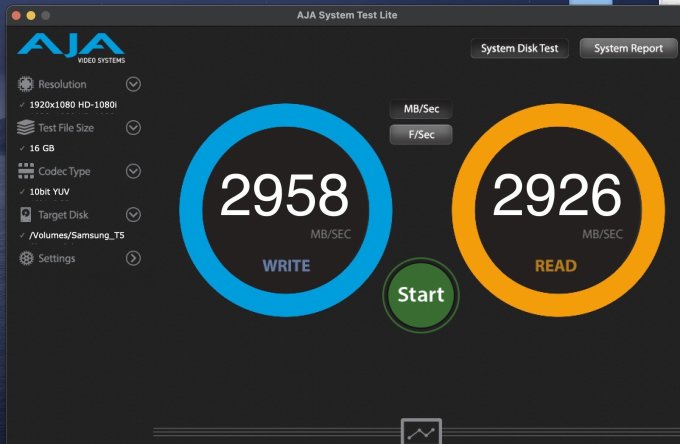Expand the Target Disk dropdown arrow

pos(133,215)
